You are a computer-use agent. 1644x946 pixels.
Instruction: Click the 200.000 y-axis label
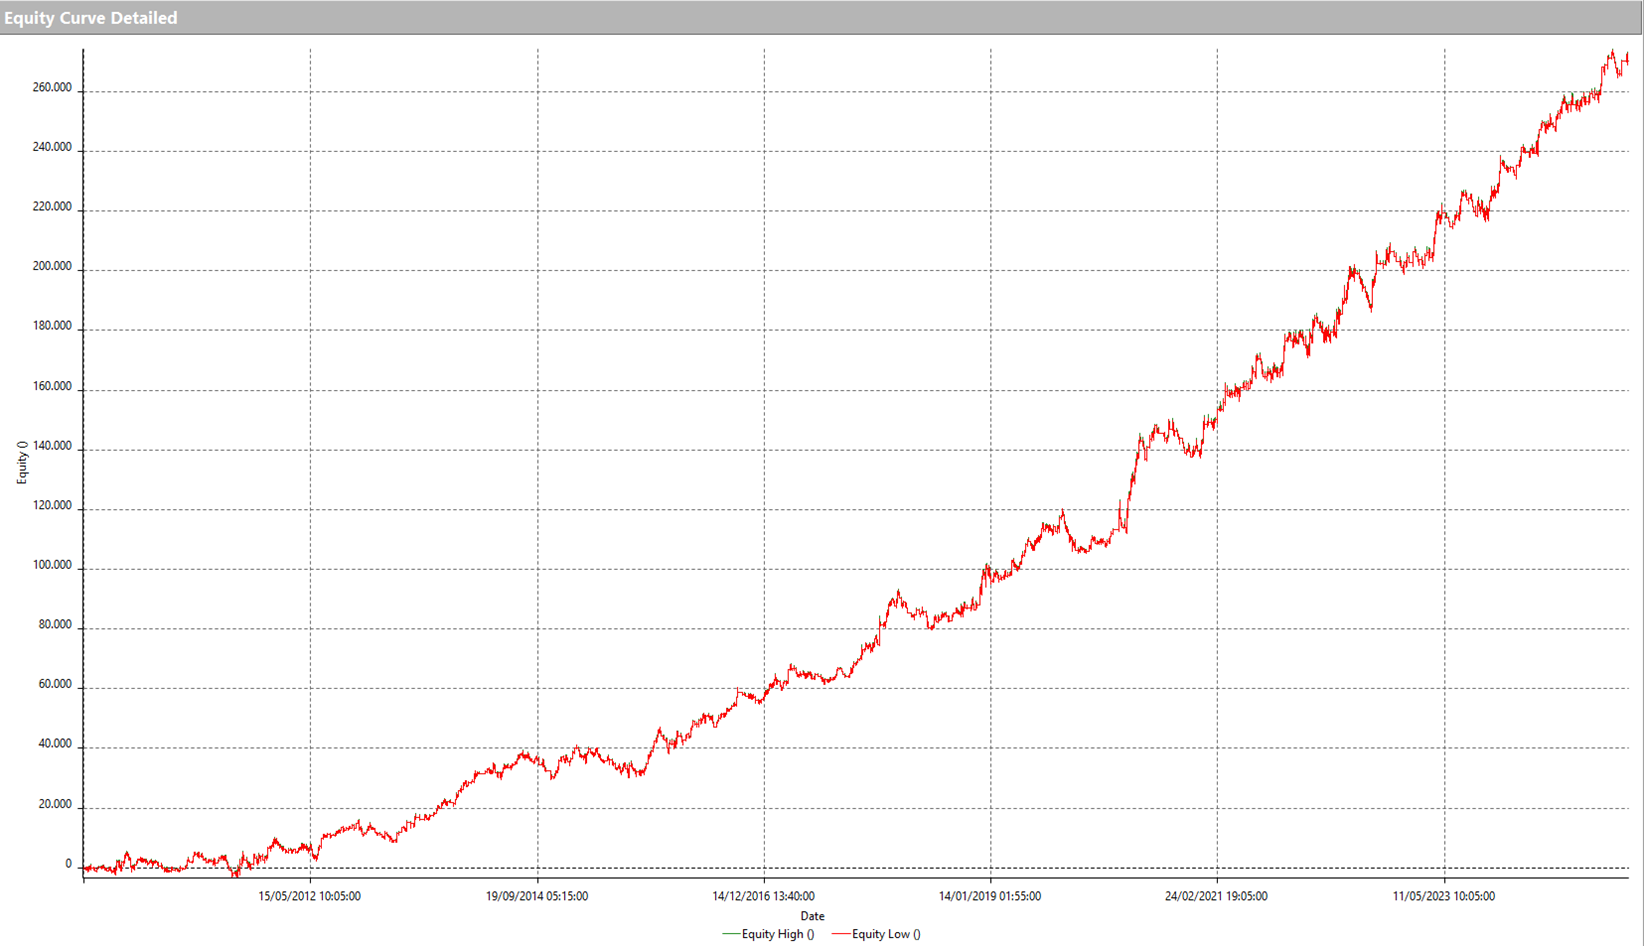tap(52, 267)
